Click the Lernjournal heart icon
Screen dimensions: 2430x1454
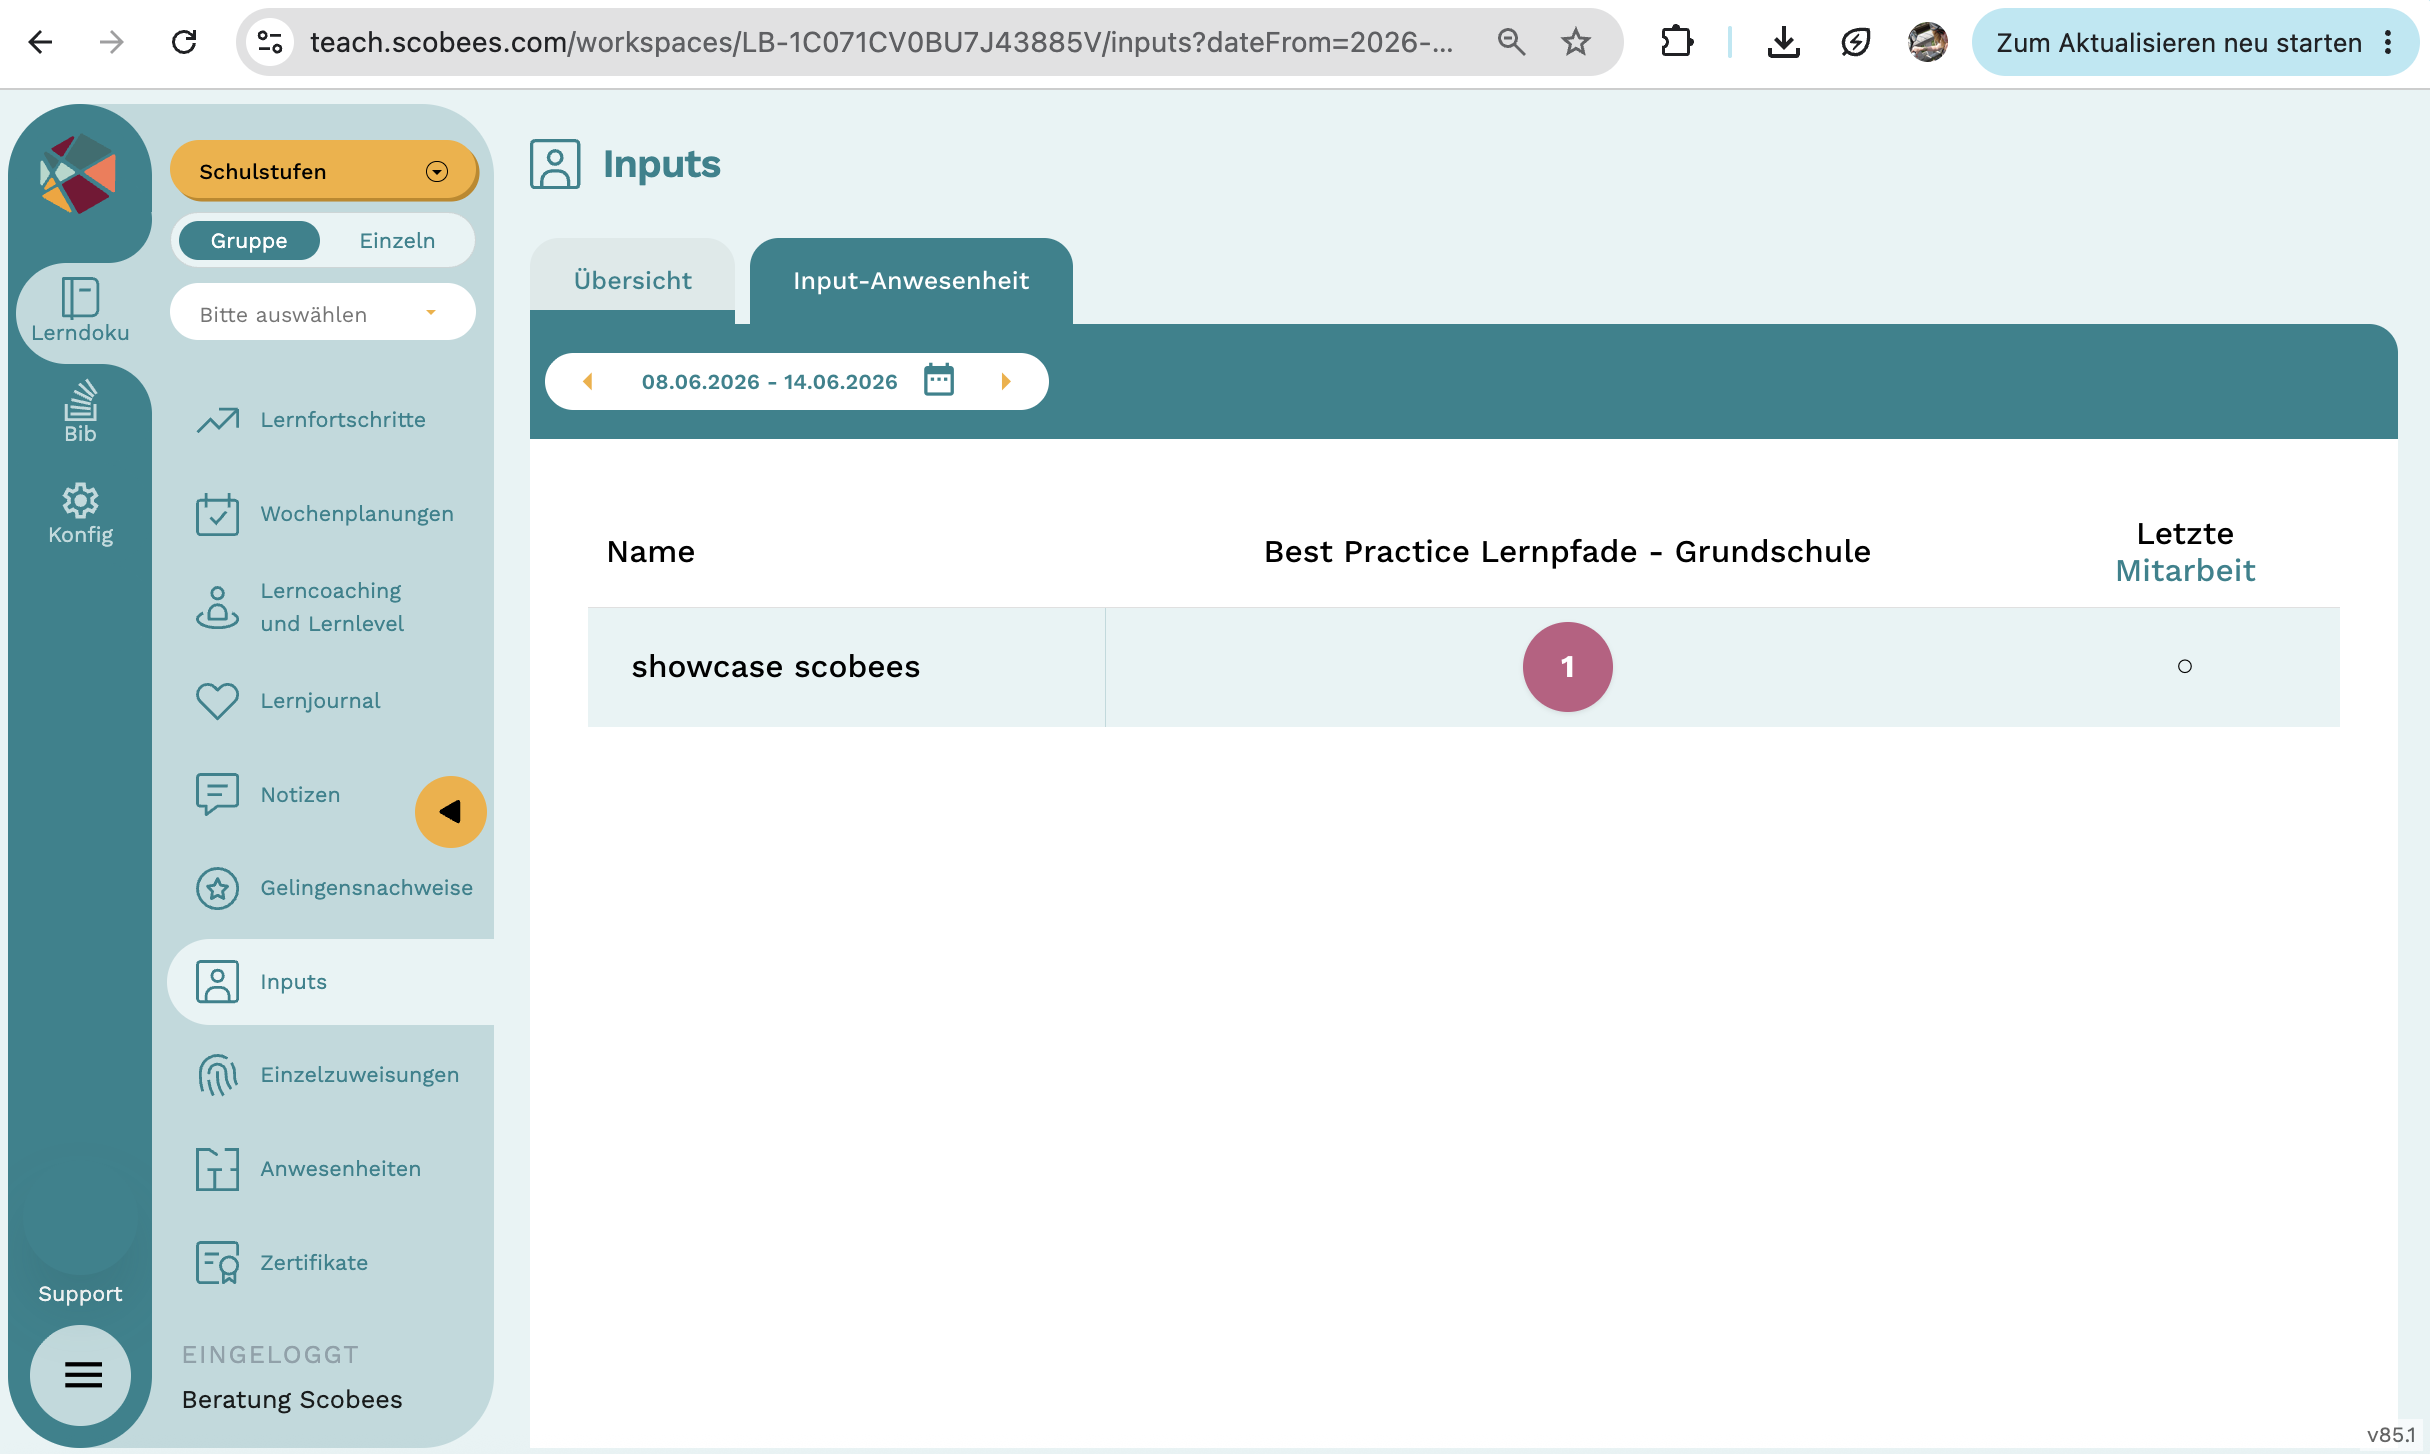click(x=217, y=701)
